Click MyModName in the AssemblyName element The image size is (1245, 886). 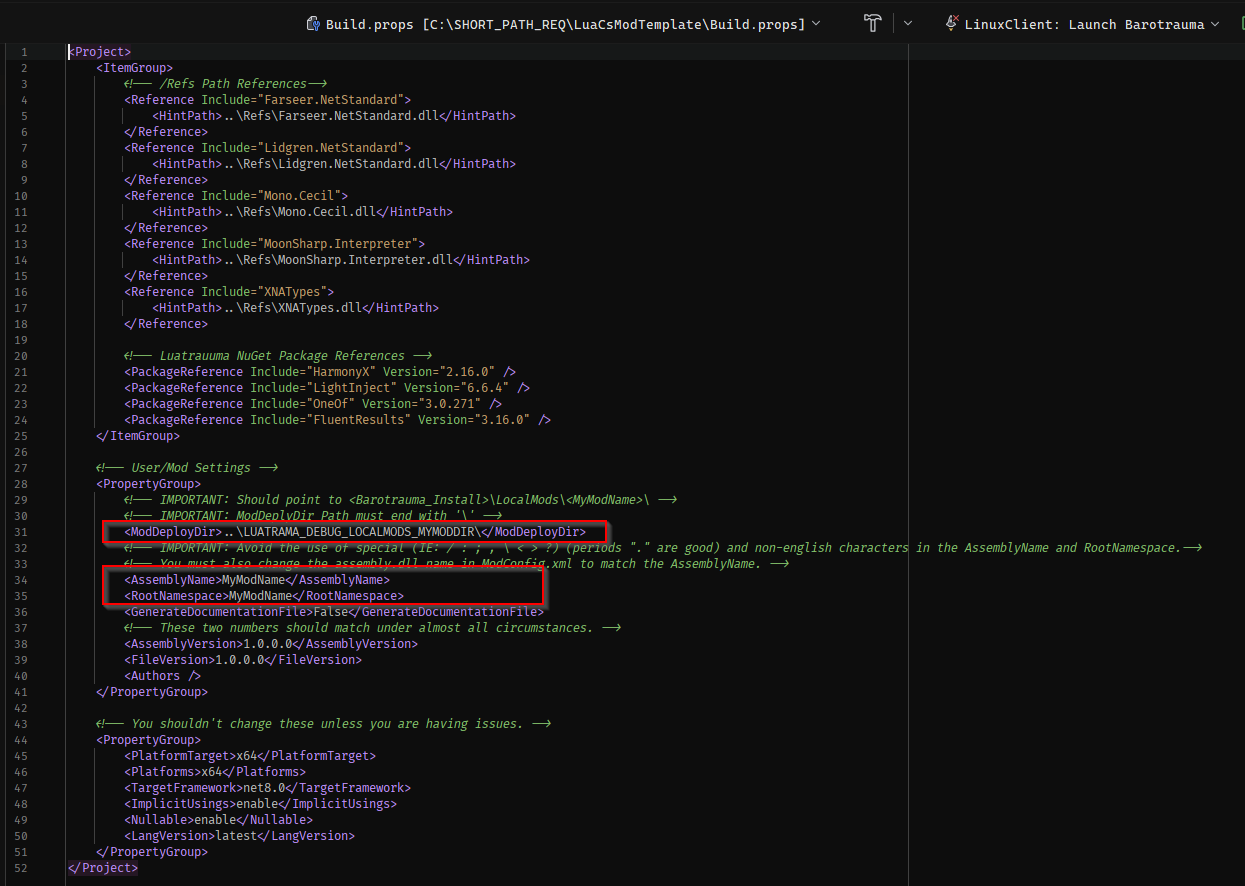coord(254,579)
